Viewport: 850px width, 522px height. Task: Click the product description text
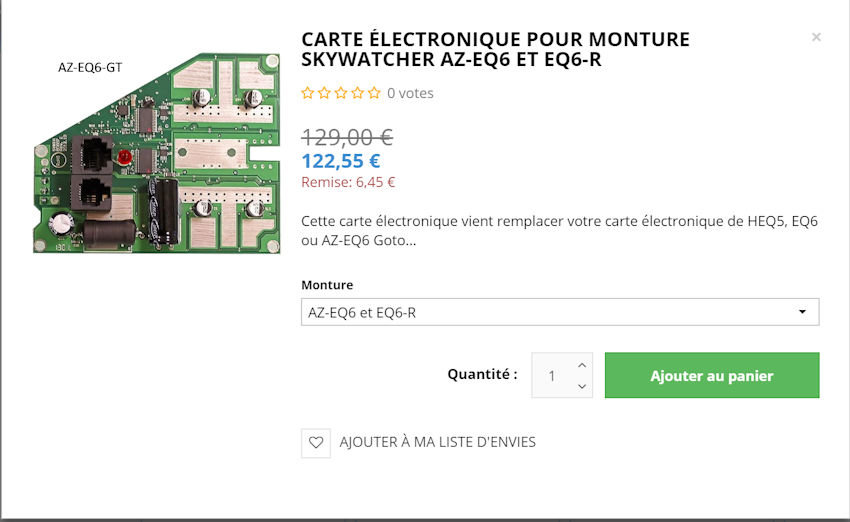point(559,230)
